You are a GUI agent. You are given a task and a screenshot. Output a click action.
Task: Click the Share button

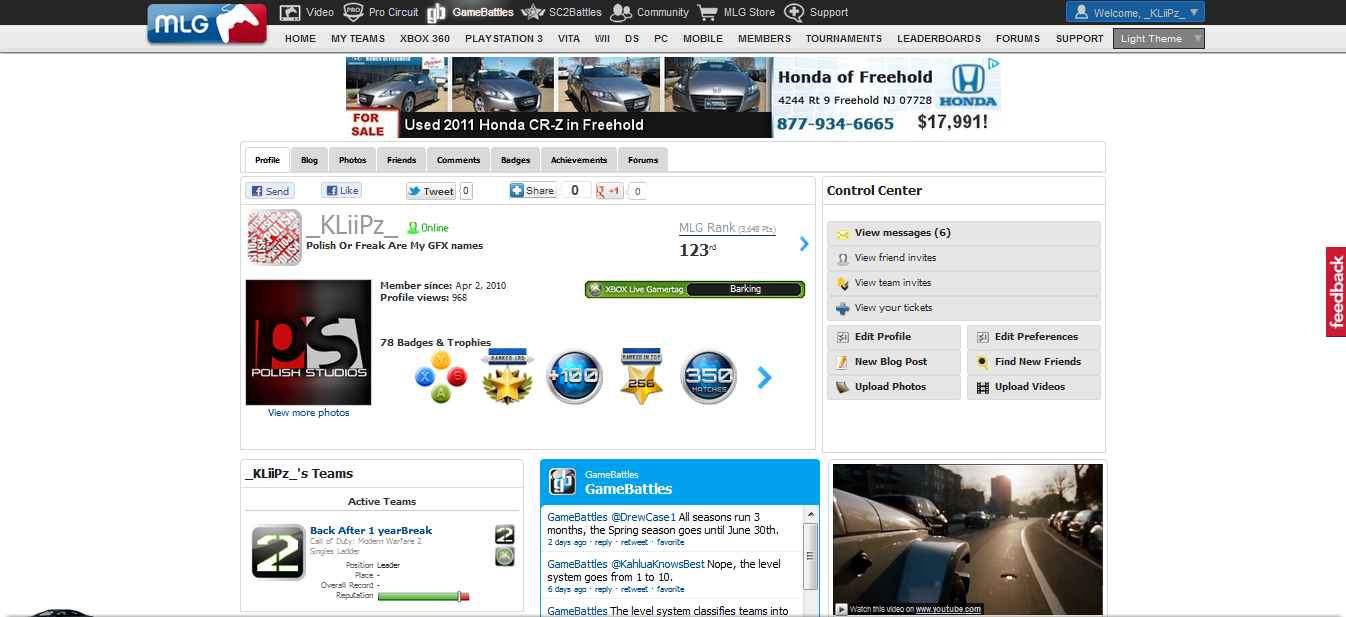coord(532,190)
